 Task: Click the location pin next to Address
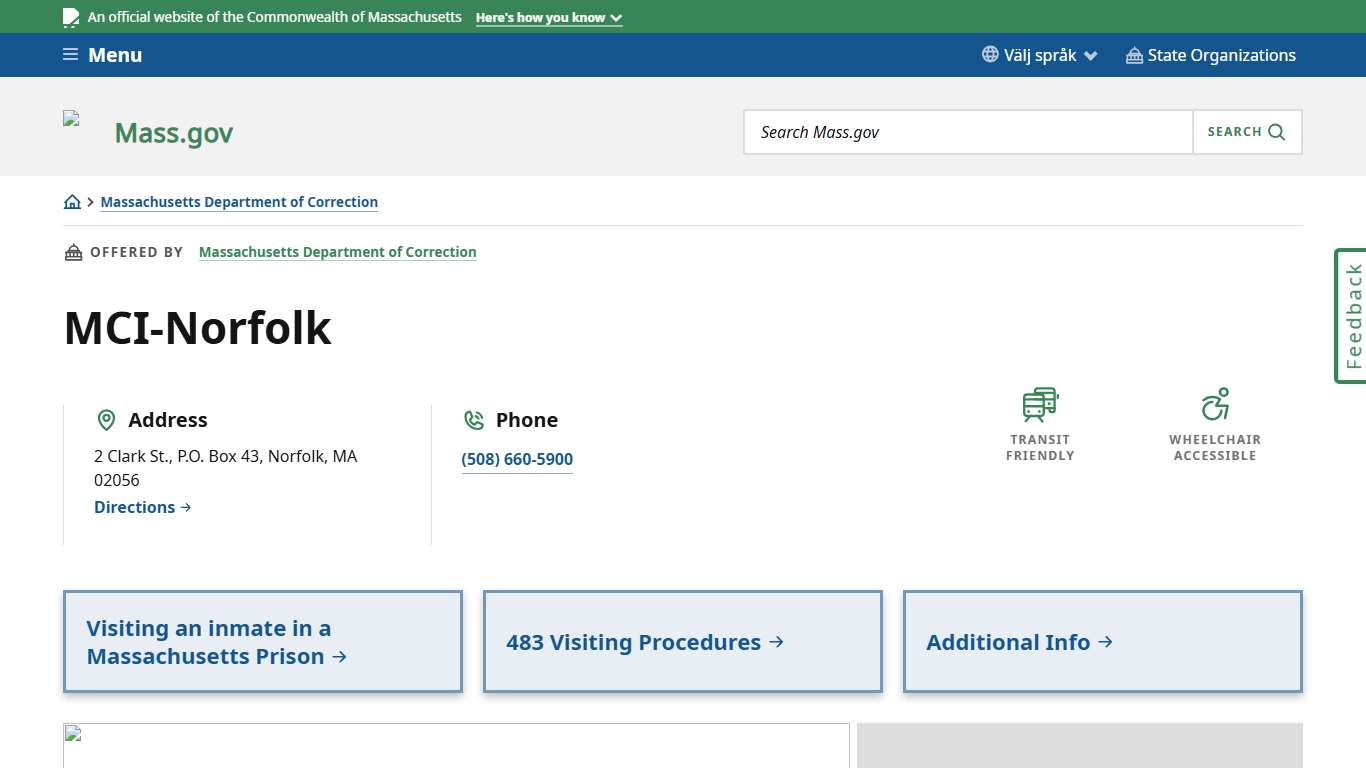[106, 419]
